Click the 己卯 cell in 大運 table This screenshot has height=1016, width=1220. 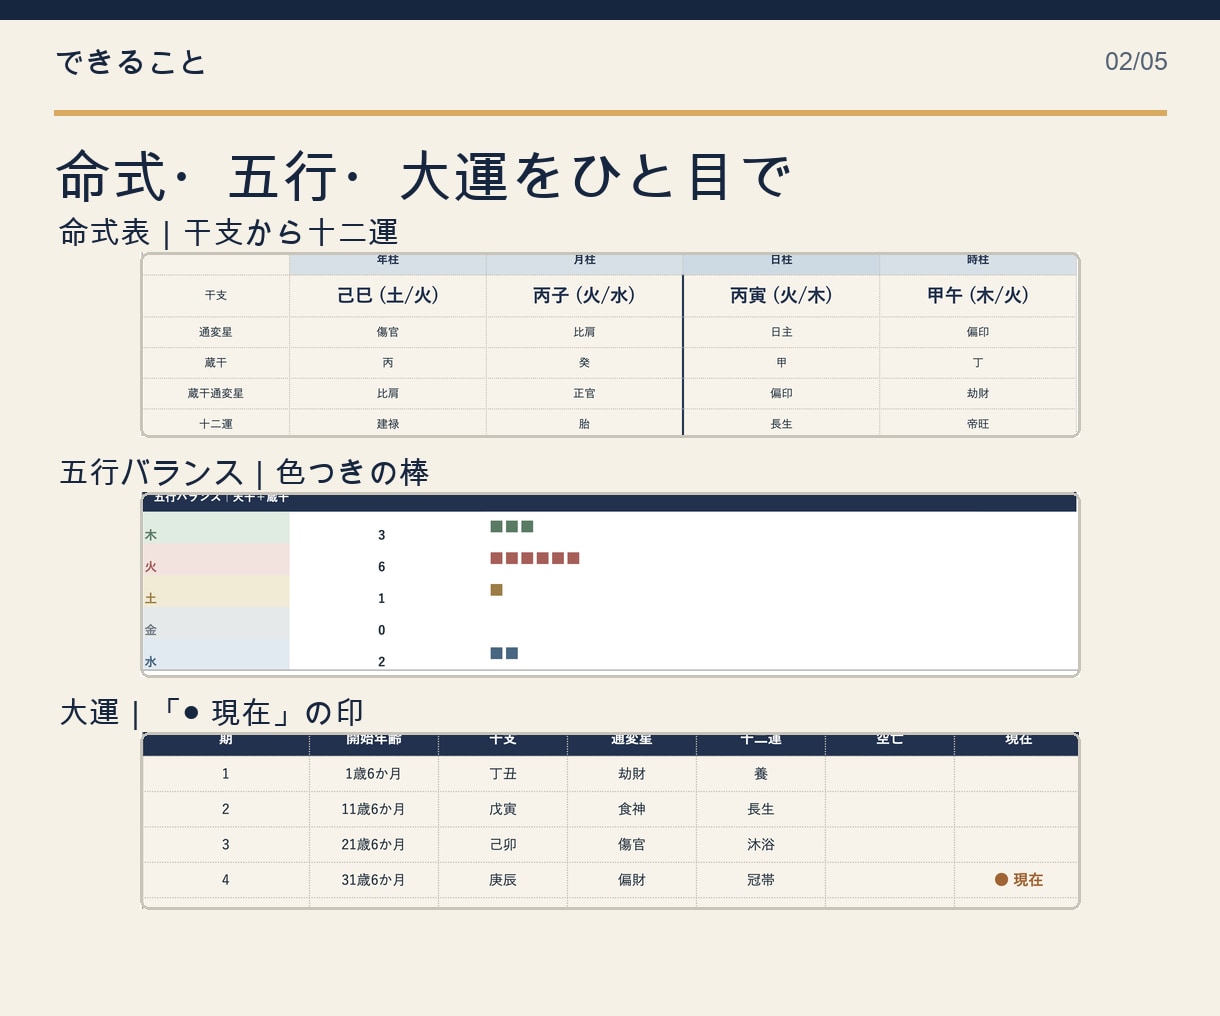click(503, 845)
